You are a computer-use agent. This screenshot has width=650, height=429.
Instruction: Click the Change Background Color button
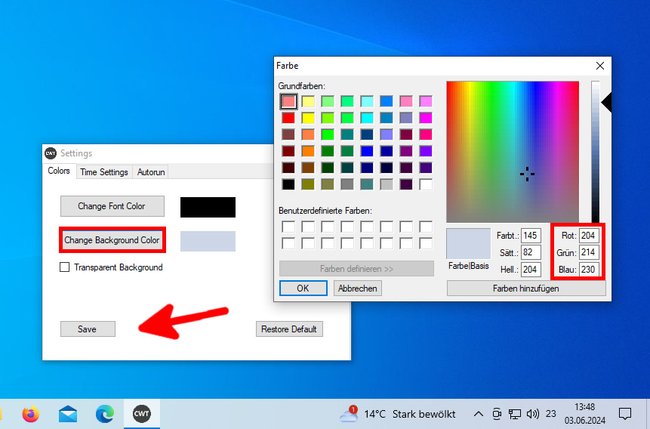[x=112, y=240]
